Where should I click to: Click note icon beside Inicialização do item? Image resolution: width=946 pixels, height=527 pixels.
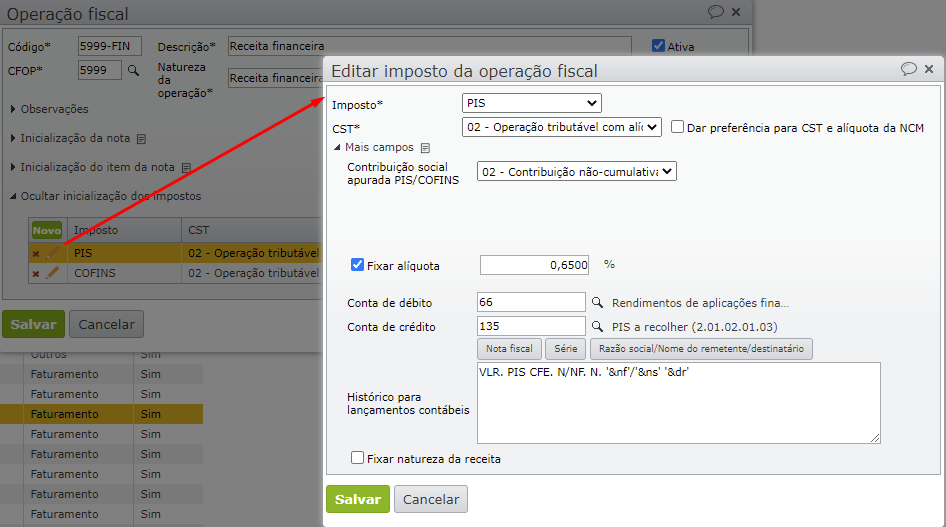pyautogui.click(x=186, y=168)
